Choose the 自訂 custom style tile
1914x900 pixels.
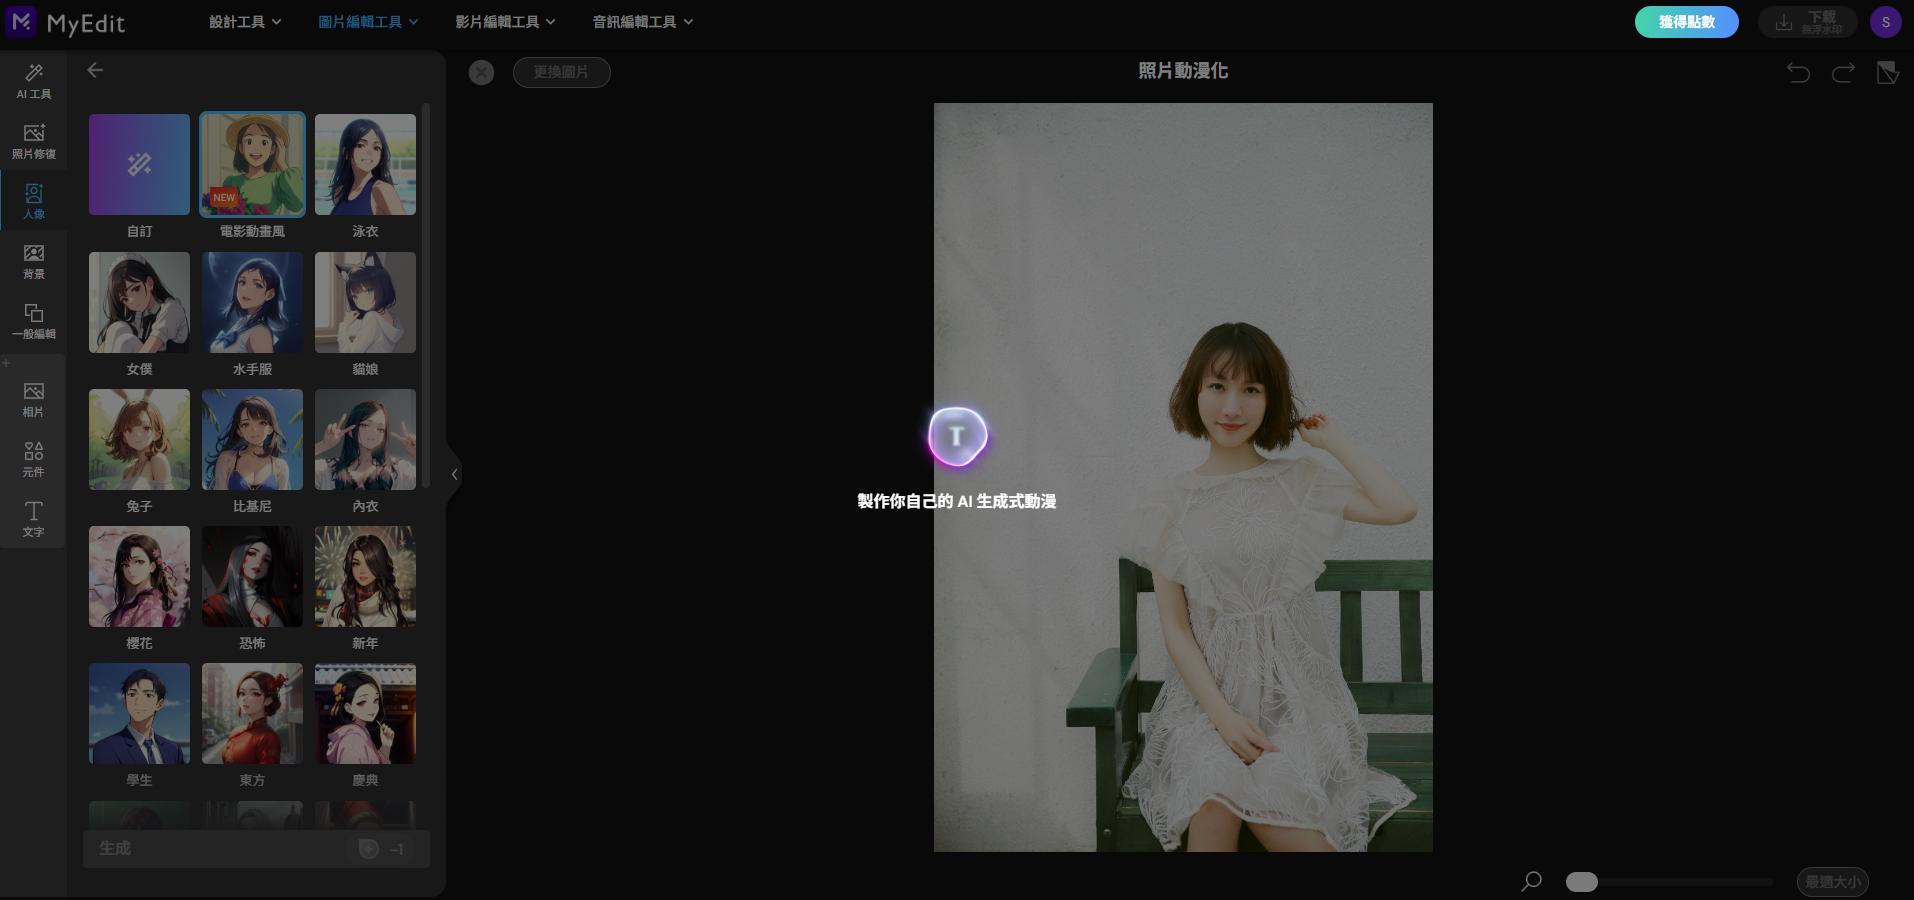coord(139,164)
